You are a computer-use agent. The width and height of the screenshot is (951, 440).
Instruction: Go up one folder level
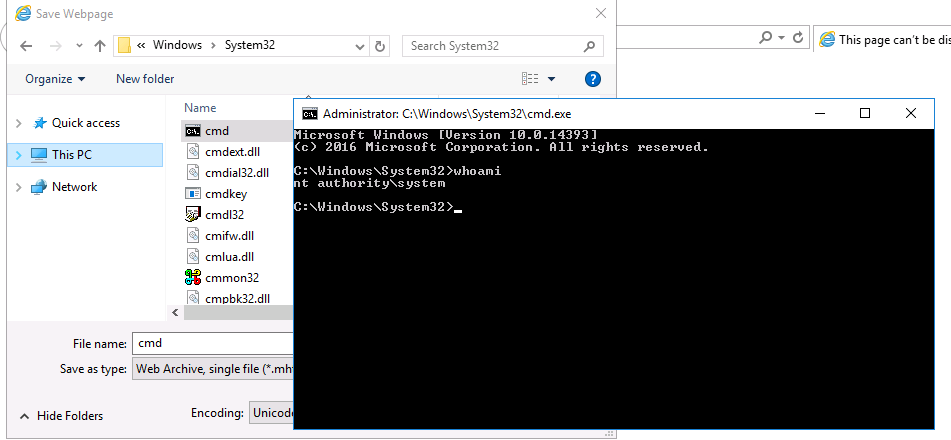[100, 46]
